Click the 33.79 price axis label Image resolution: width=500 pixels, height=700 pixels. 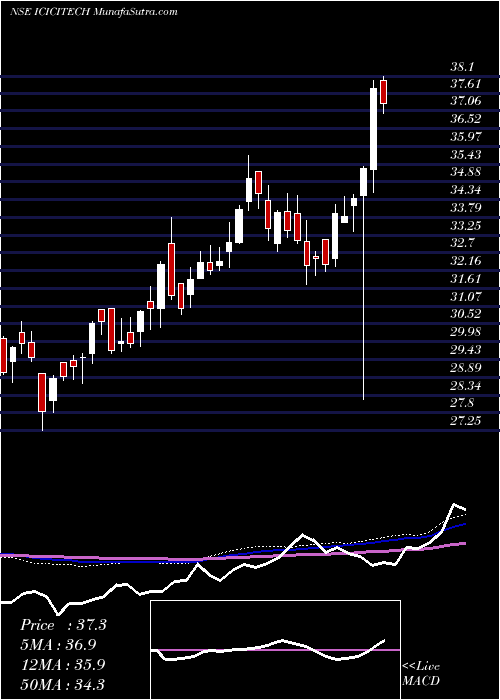click(466, 208)
